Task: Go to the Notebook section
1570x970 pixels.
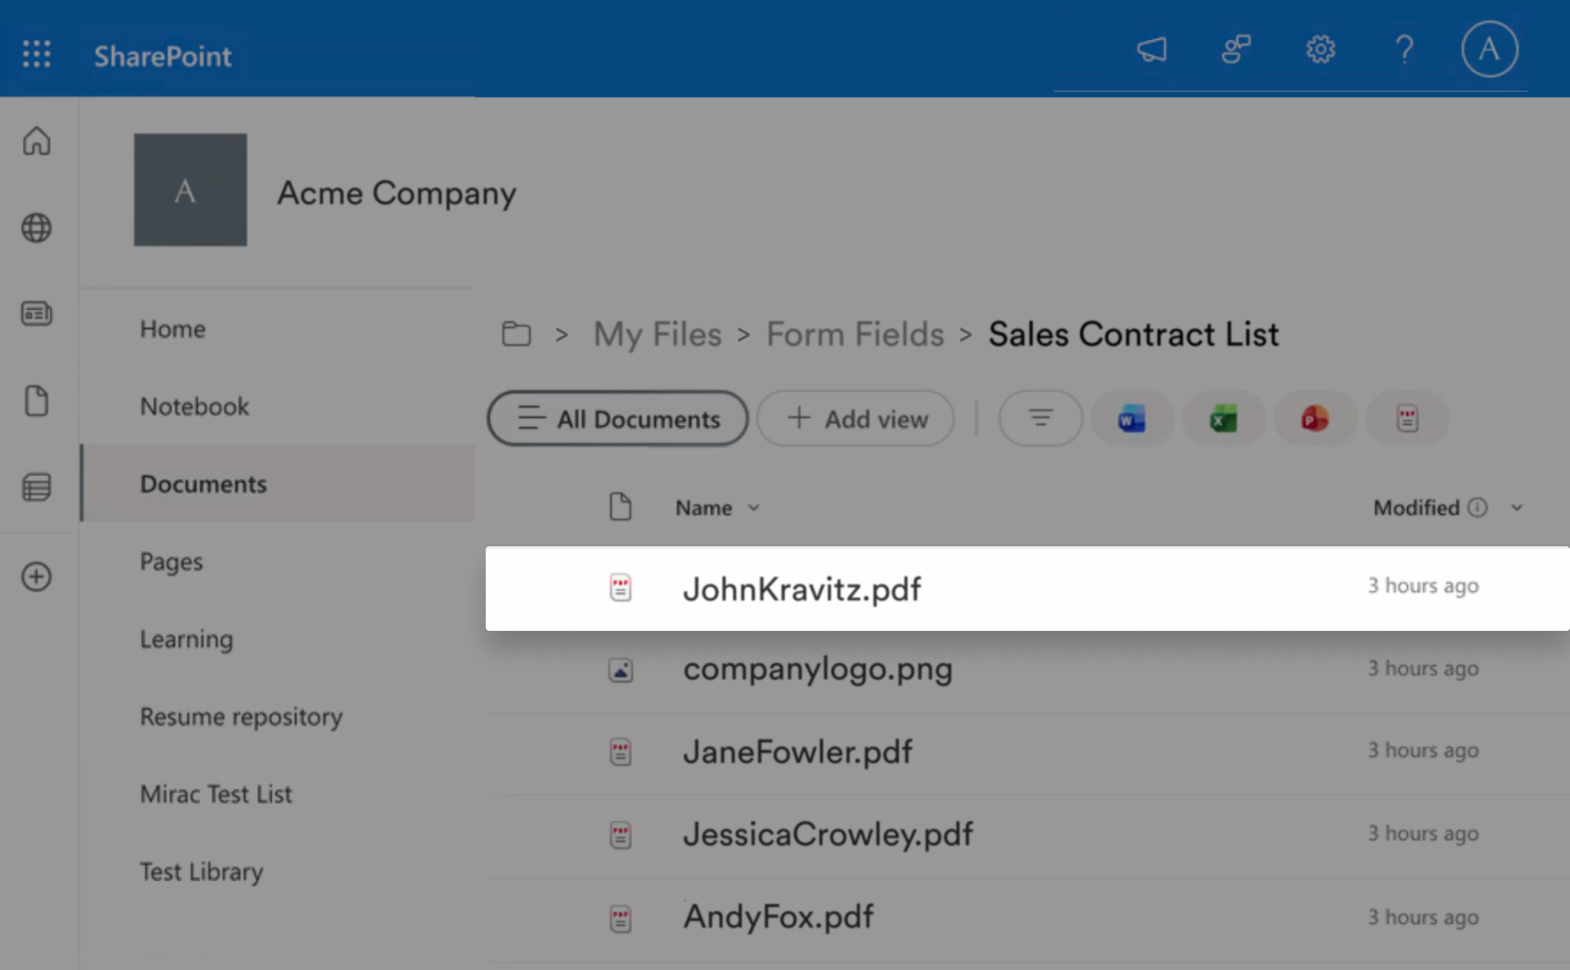Action: (x=194, y=406)
